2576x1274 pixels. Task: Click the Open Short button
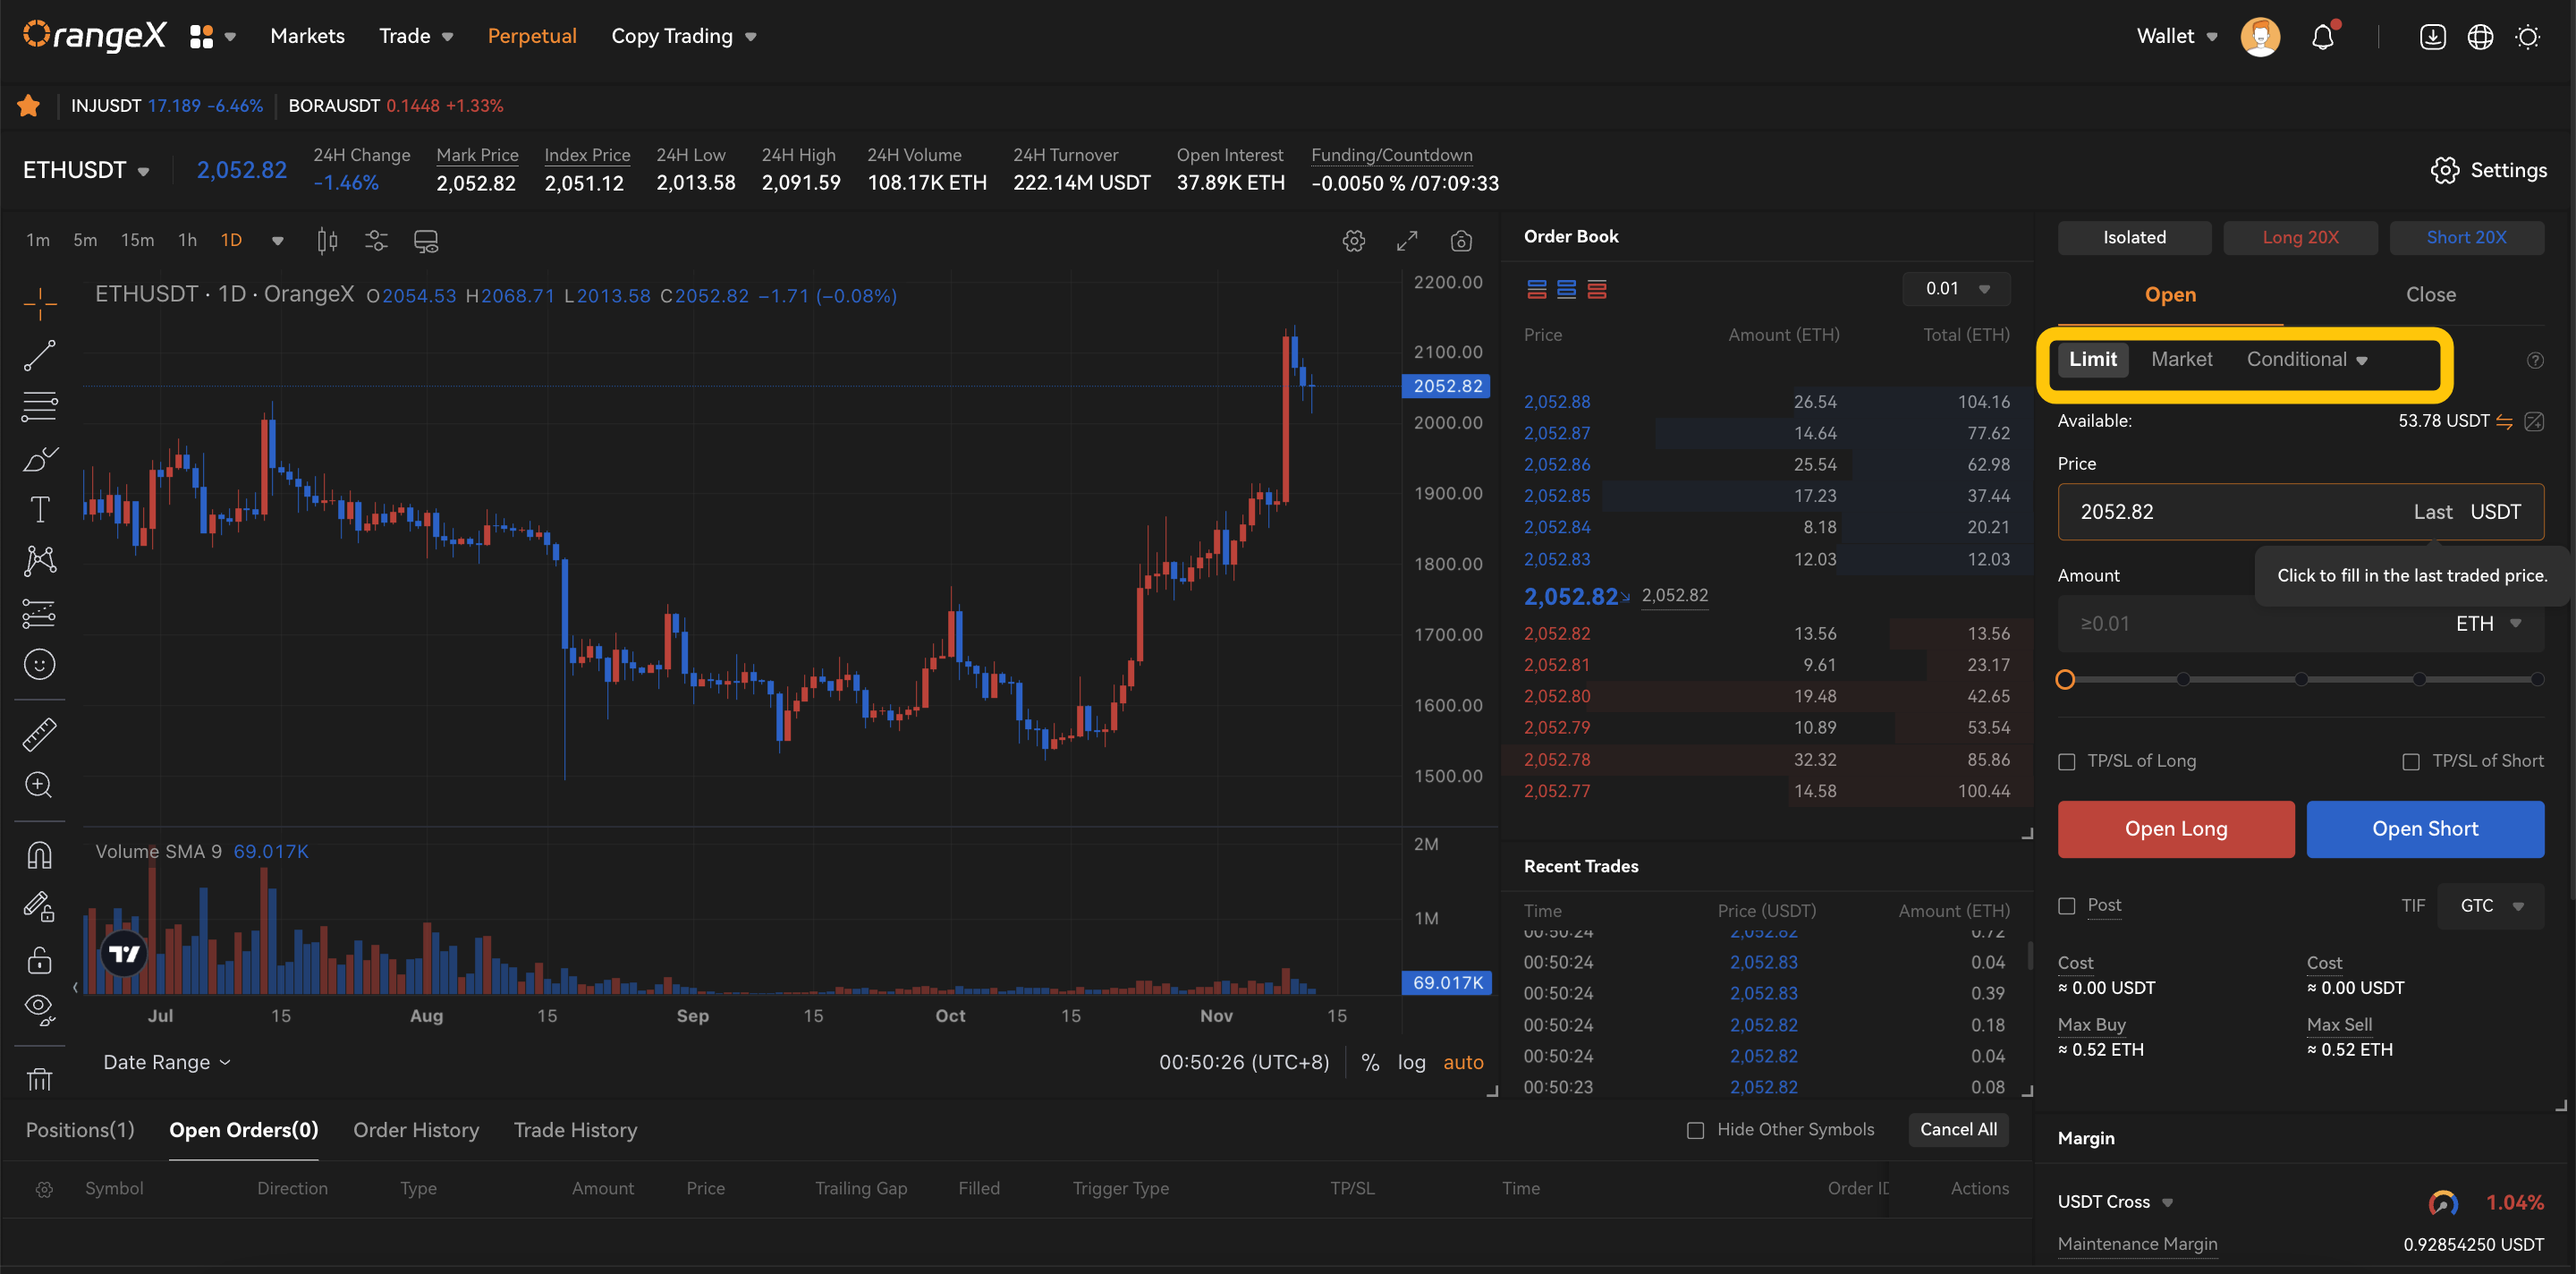coord(2425,830)
